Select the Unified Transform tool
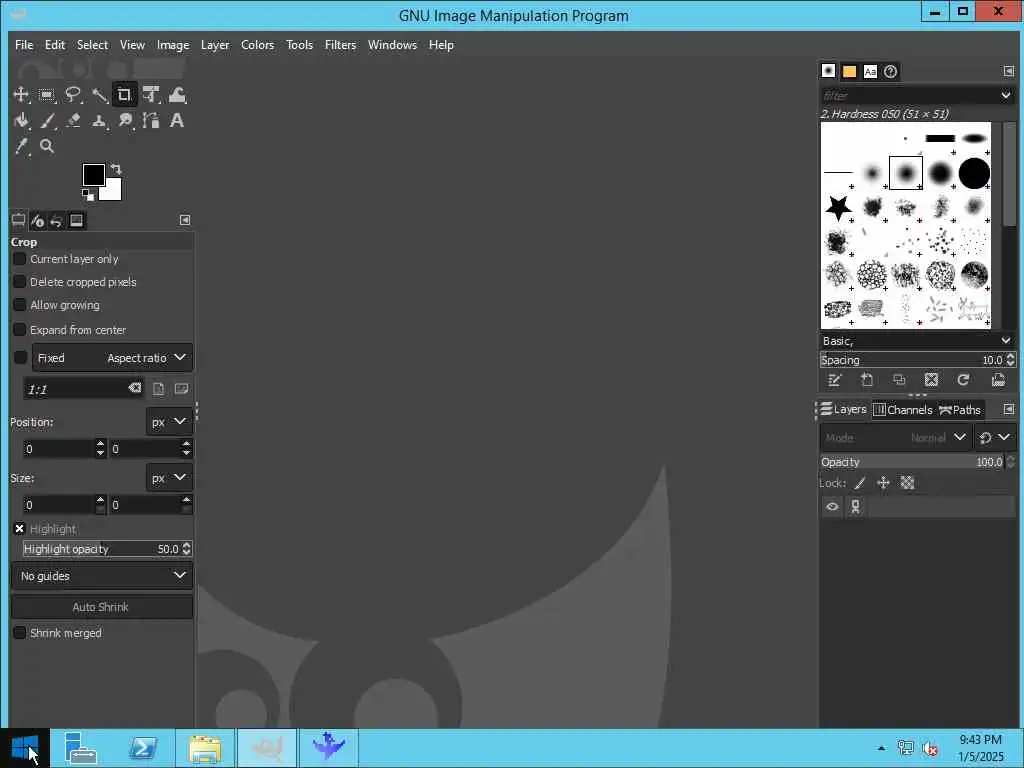The width and height of the screenshot is (1024, 768). coord(151,95)
